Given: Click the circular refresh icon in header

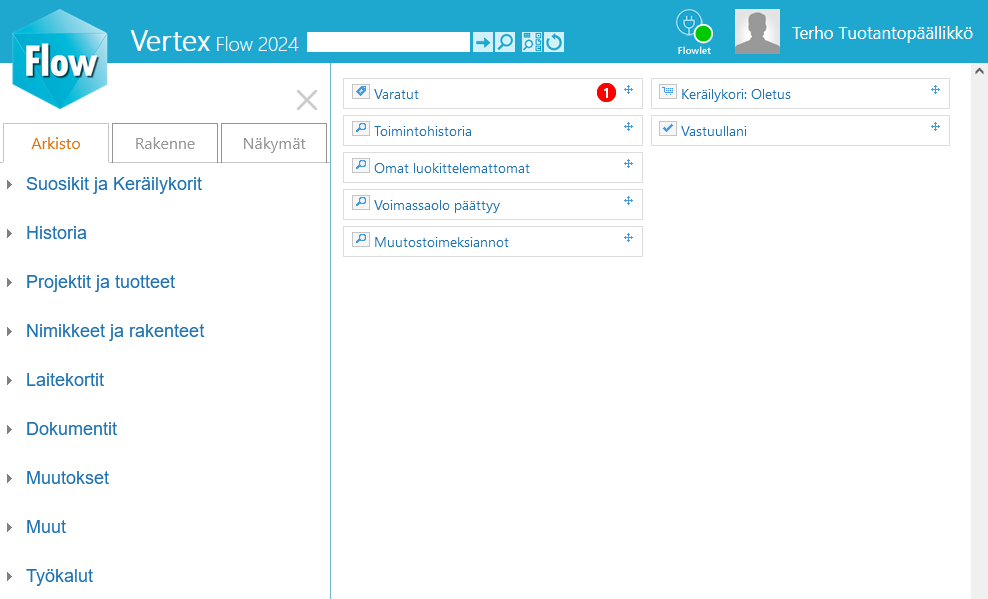Looking at the screenshot, I should (554, 42).
